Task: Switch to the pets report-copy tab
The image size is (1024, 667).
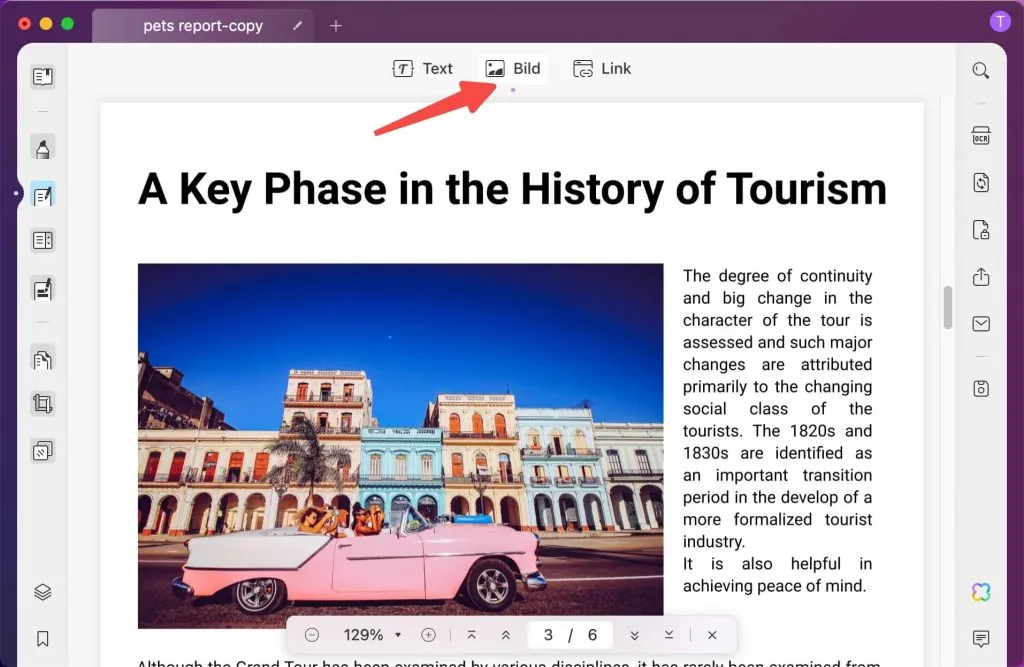Action: (202, 25)
